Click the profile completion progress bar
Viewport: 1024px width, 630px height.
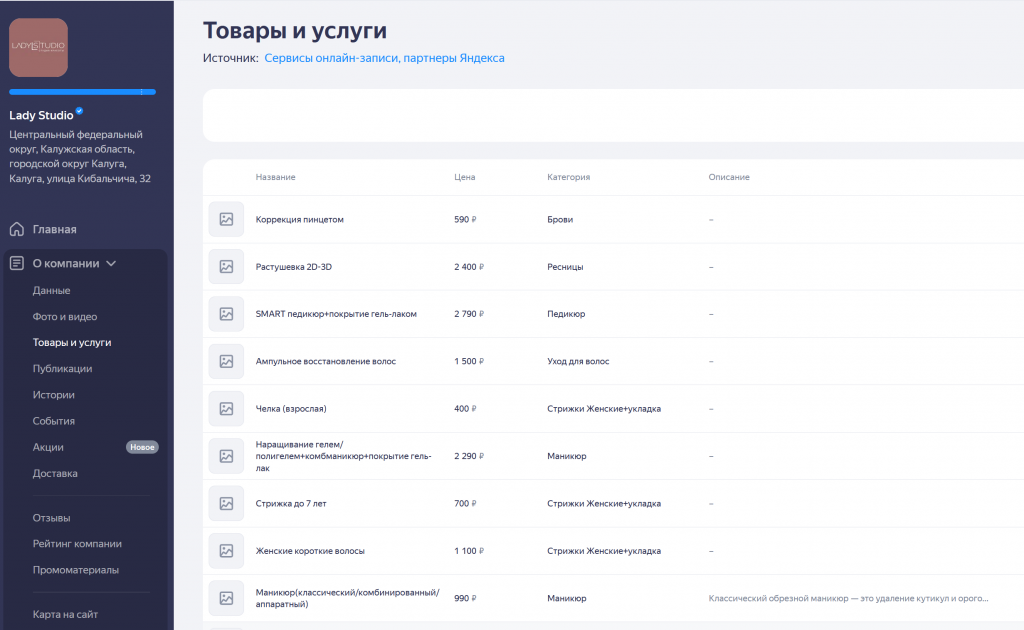82,92
